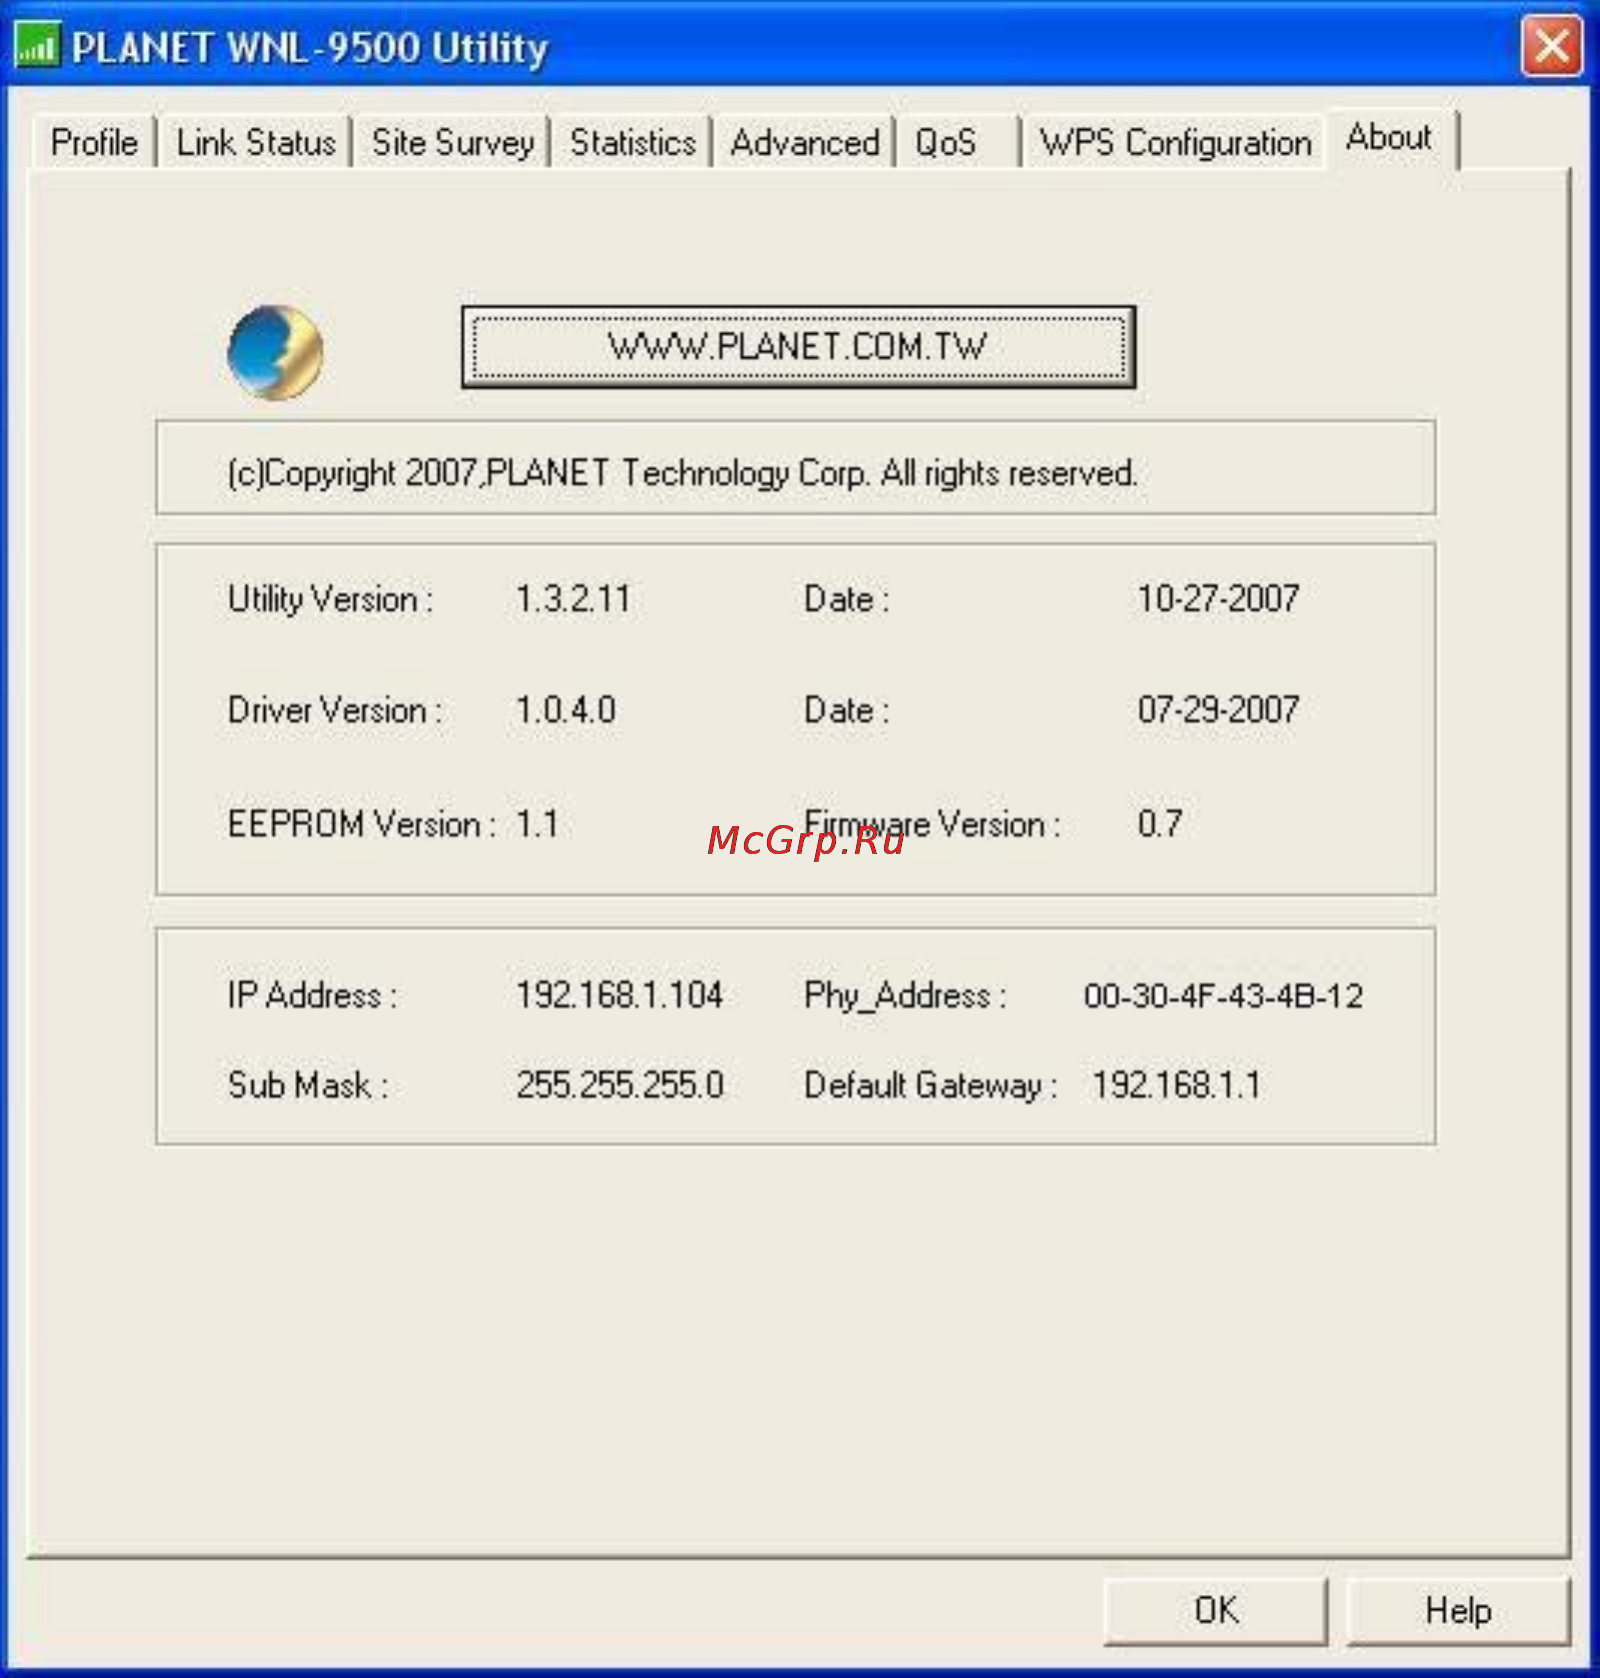The height and width of the screenshot is (1678, 1600).
Task: Click the Sub Mask label
Action: 308,1085
